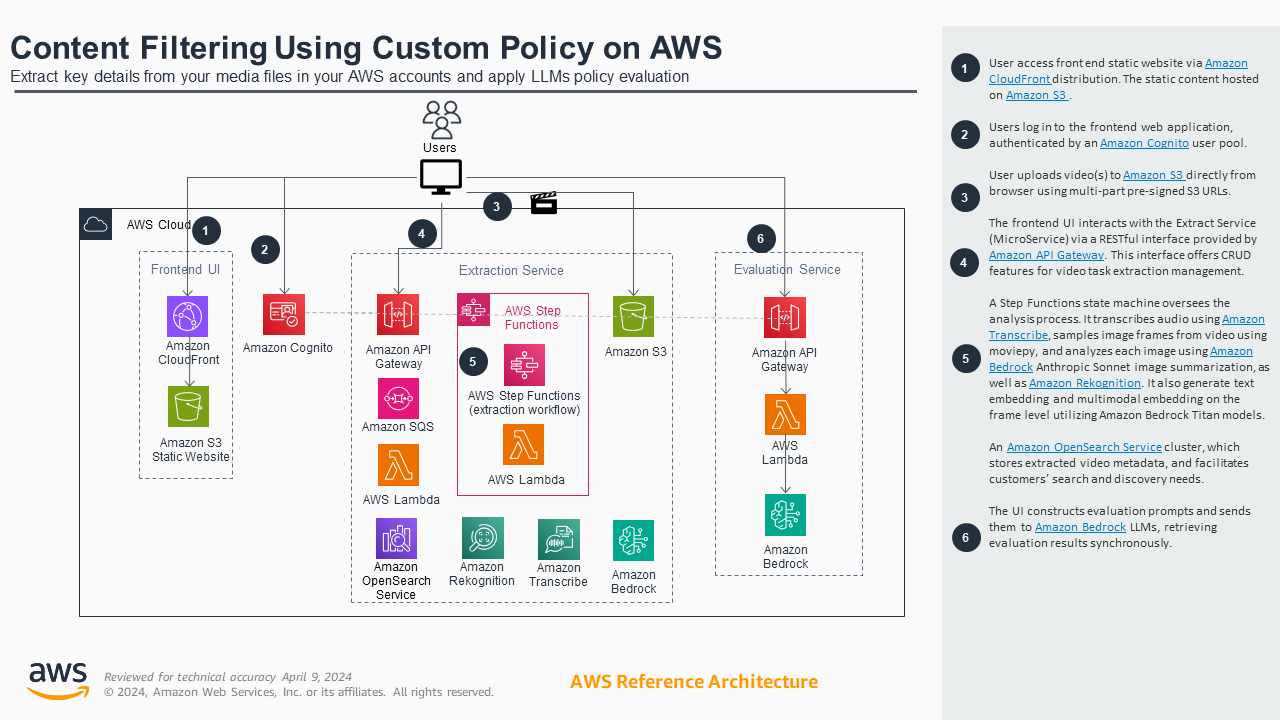This screenshot has height=720, width=1280.
Task: Follow Amazon Bedrock link in step 6 text
Action: click(1080, 527)
